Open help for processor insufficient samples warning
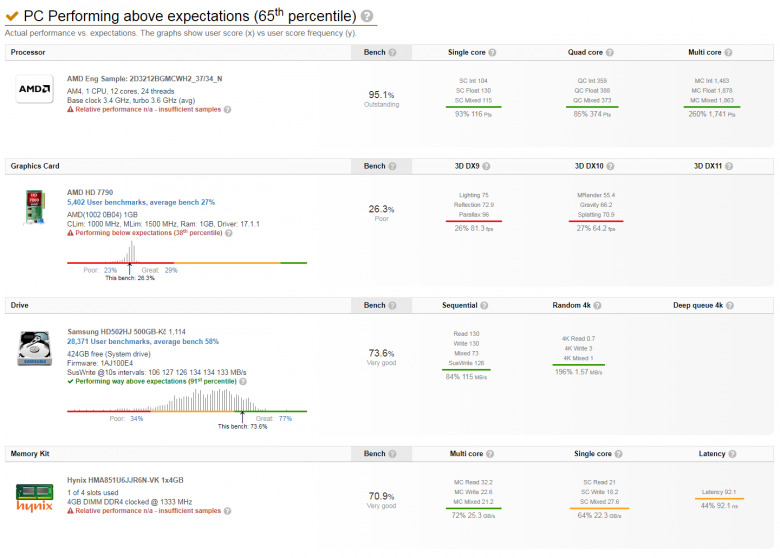The width and height of the screenshot is (780, 558). tap(227, 109)
